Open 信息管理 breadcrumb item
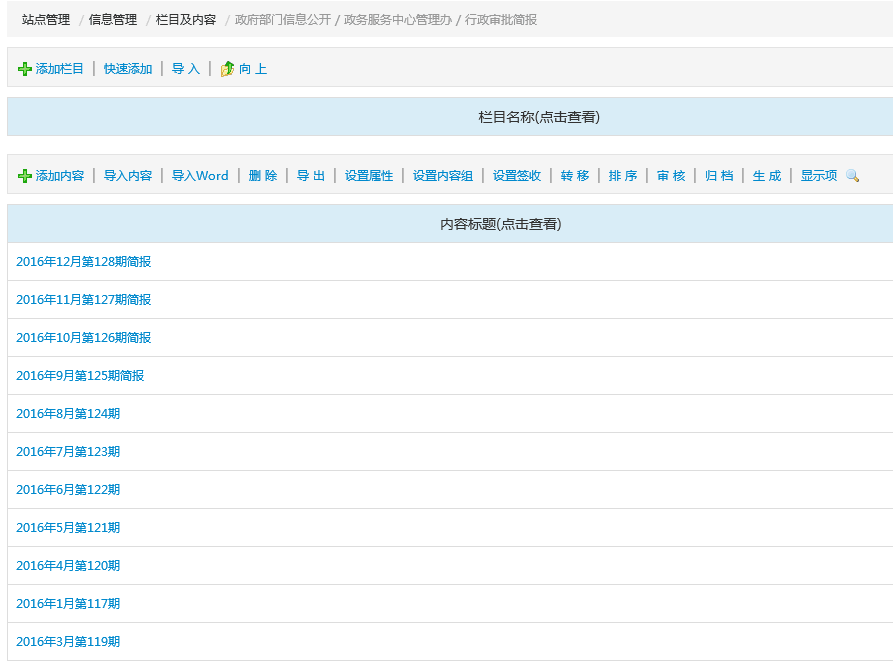The height and width of the screenshot is (661, 893). point(113,20)
